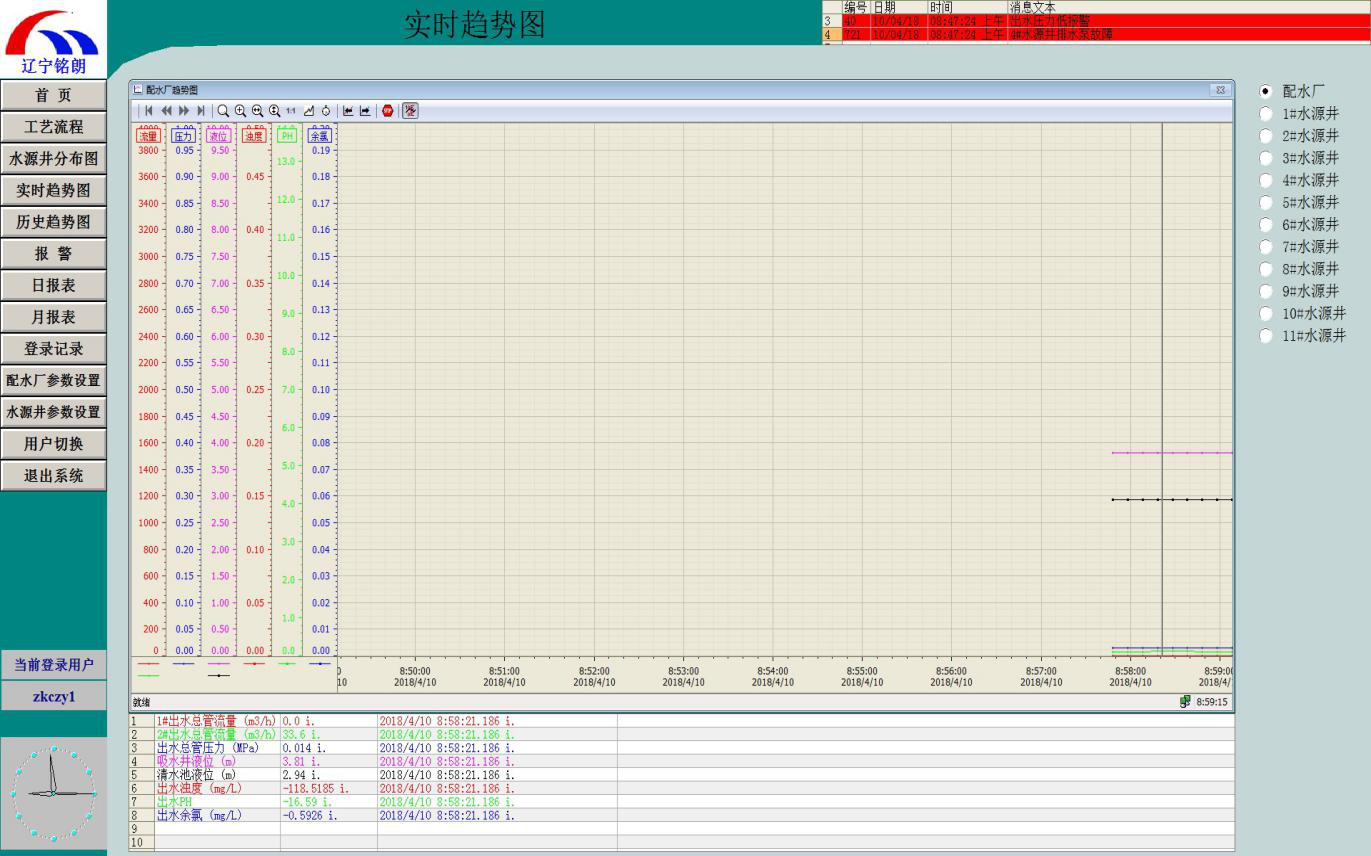This screenshot has width=1371, height=856.
Task: Click the magenta 液位 axis label
Action: coord(217,135)
